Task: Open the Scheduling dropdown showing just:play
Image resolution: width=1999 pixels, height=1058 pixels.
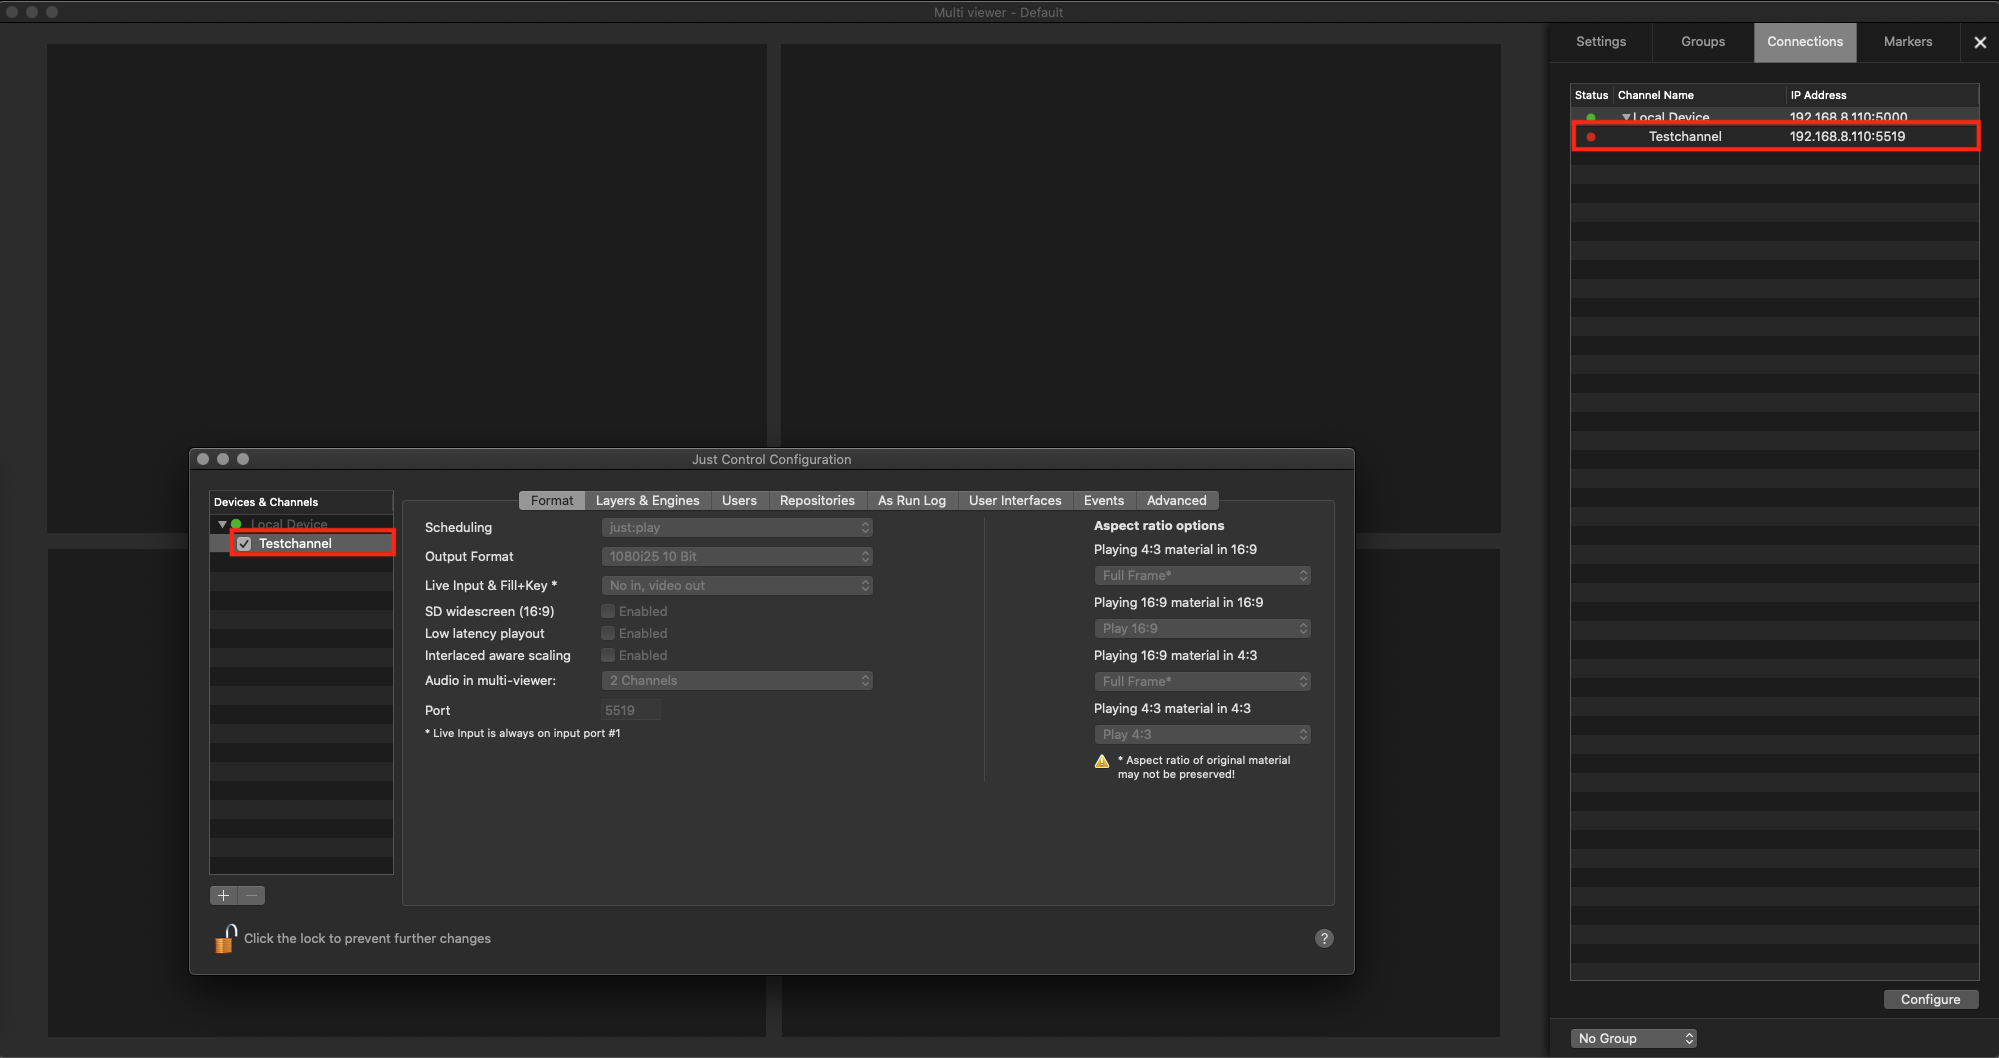Action: click(737, 528)
